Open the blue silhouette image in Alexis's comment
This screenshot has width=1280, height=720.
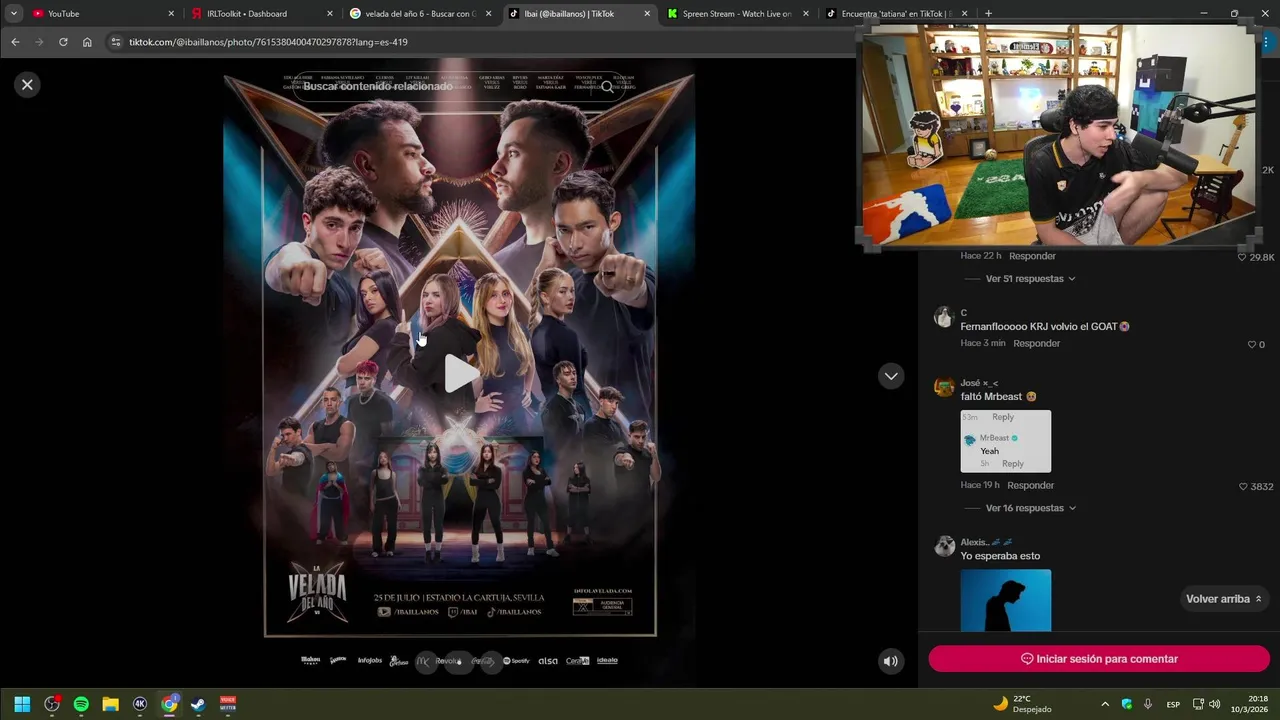click(1006, 600)
